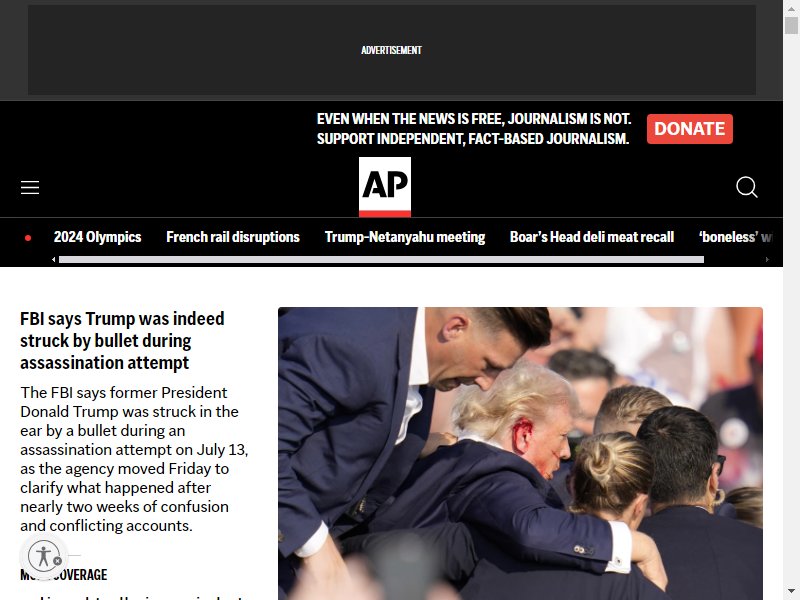Viewport: 800px width, 600px height.
Task: Click the red live dot indicator
Action: tap(28, 238)
